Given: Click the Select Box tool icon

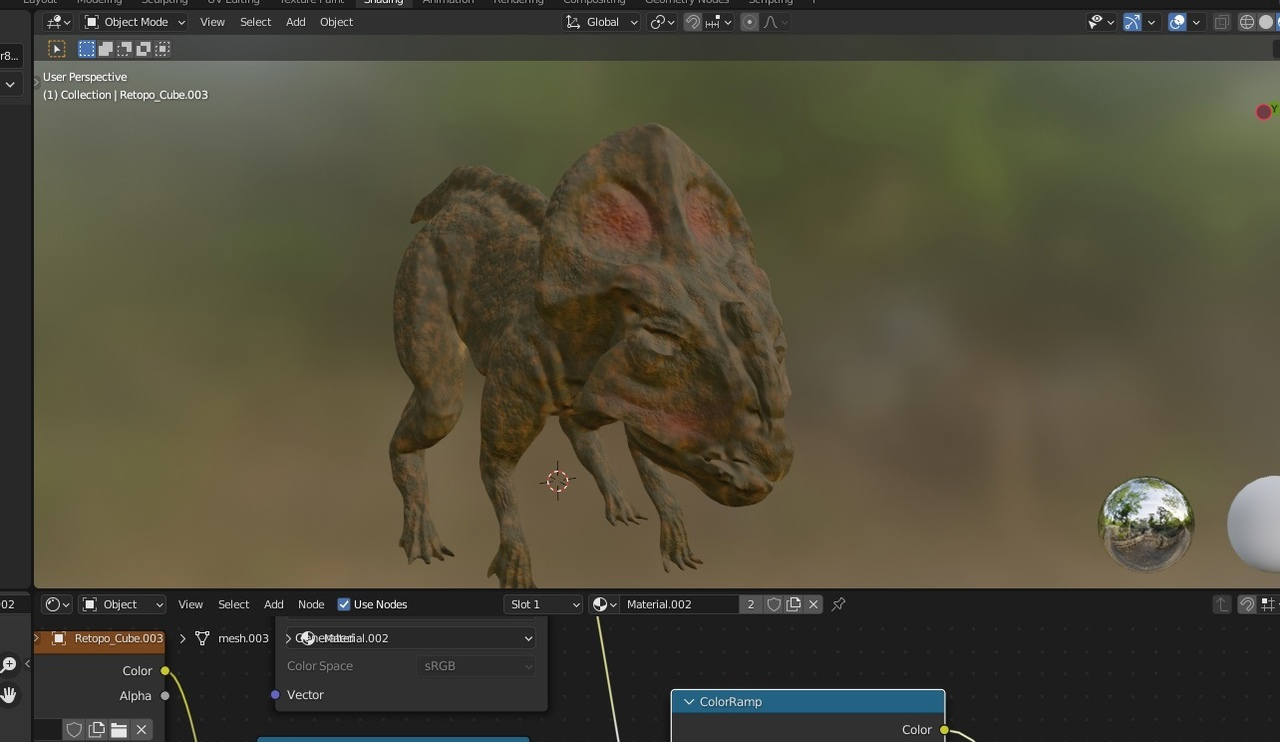Looking at the screenshot, I should pyautogui.click(x=56, y=48).
